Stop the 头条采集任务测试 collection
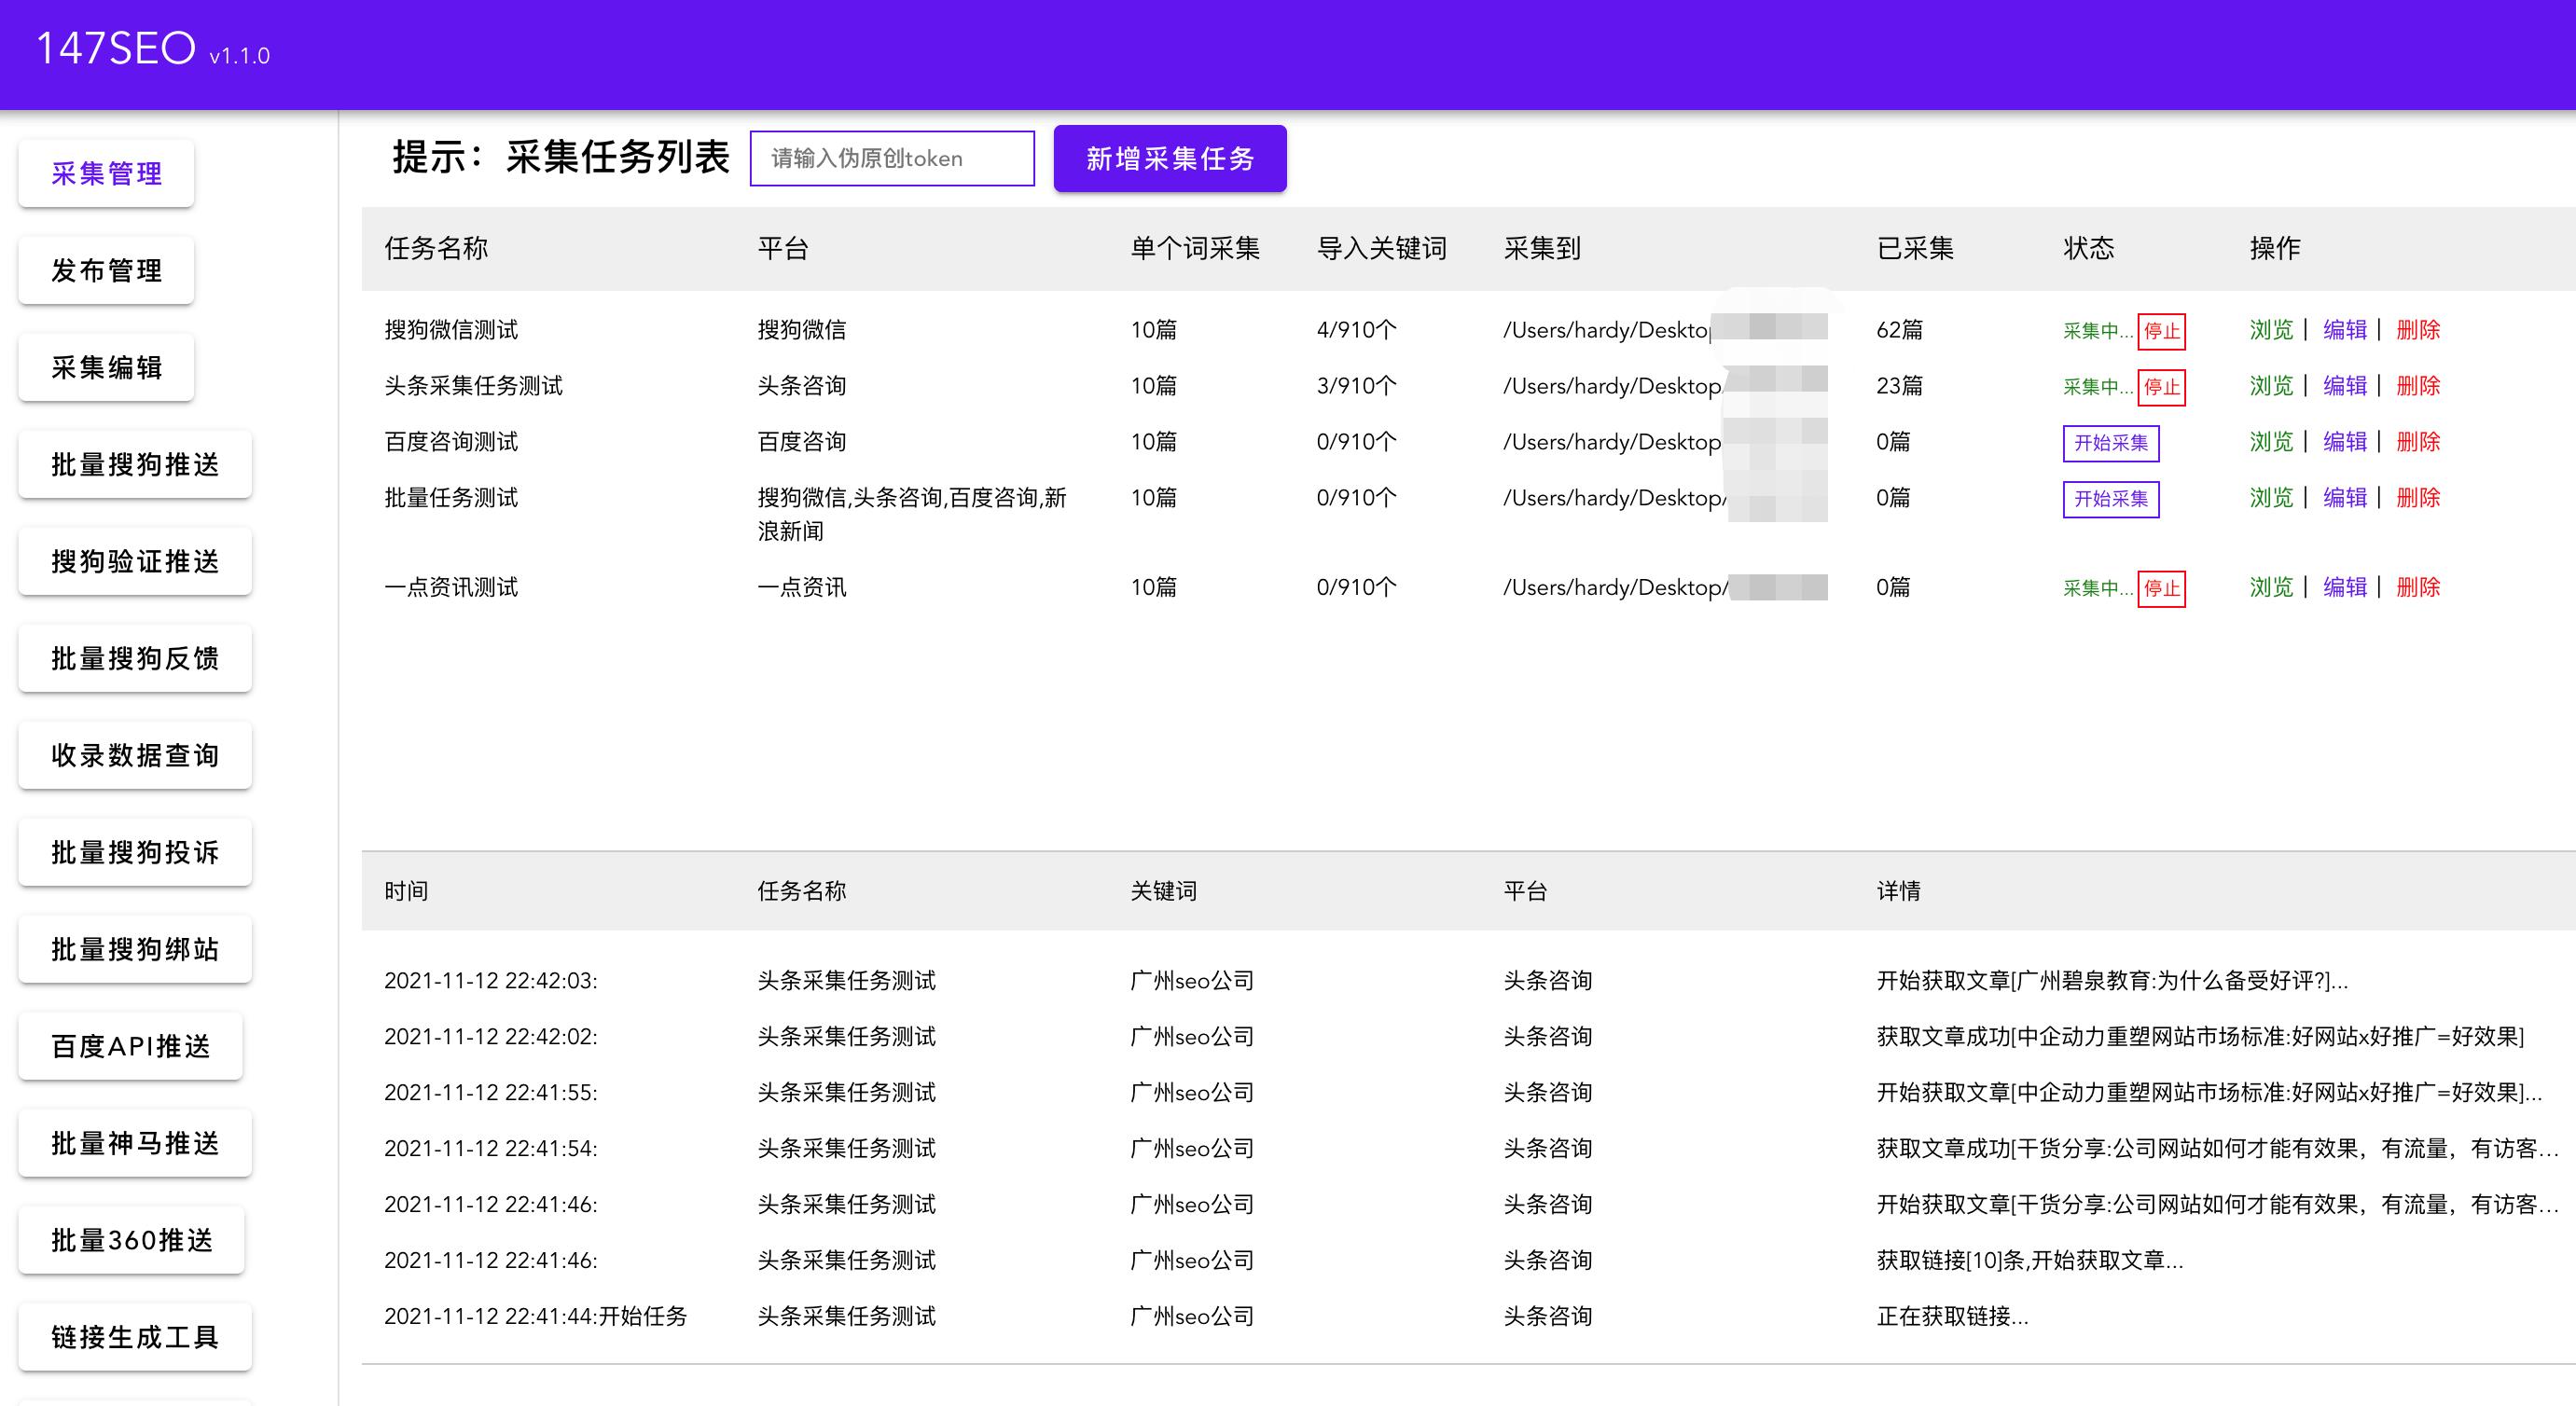2576x1406 pixels. point(2162,388)
